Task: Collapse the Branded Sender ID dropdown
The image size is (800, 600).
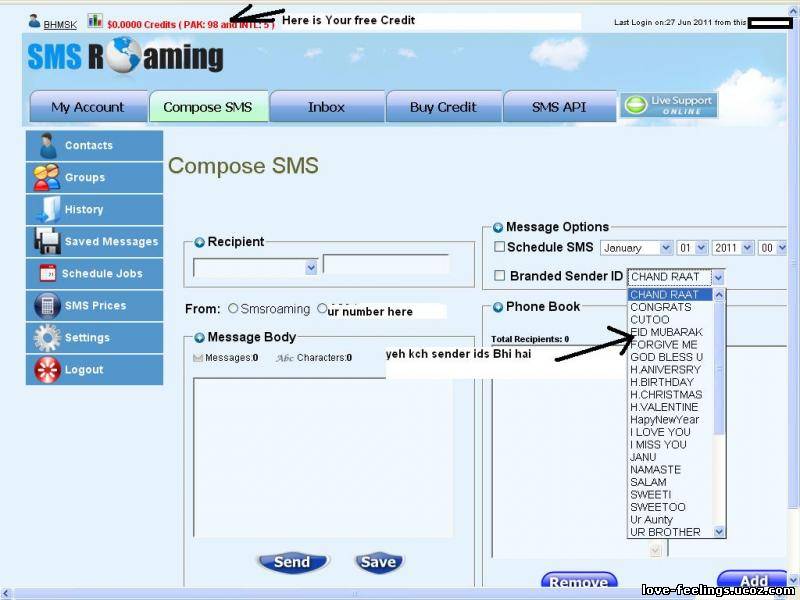Action: 718,277
